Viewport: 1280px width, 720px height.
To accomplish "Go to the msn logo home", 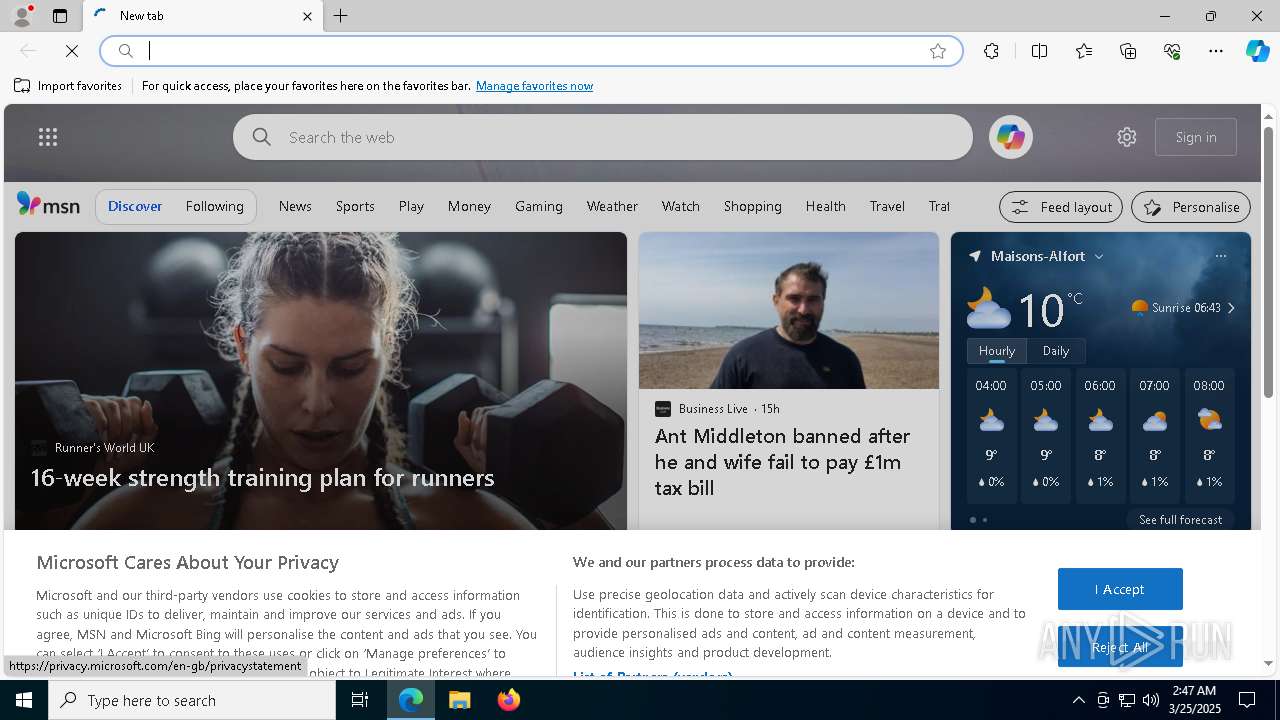I will point(48,205).
